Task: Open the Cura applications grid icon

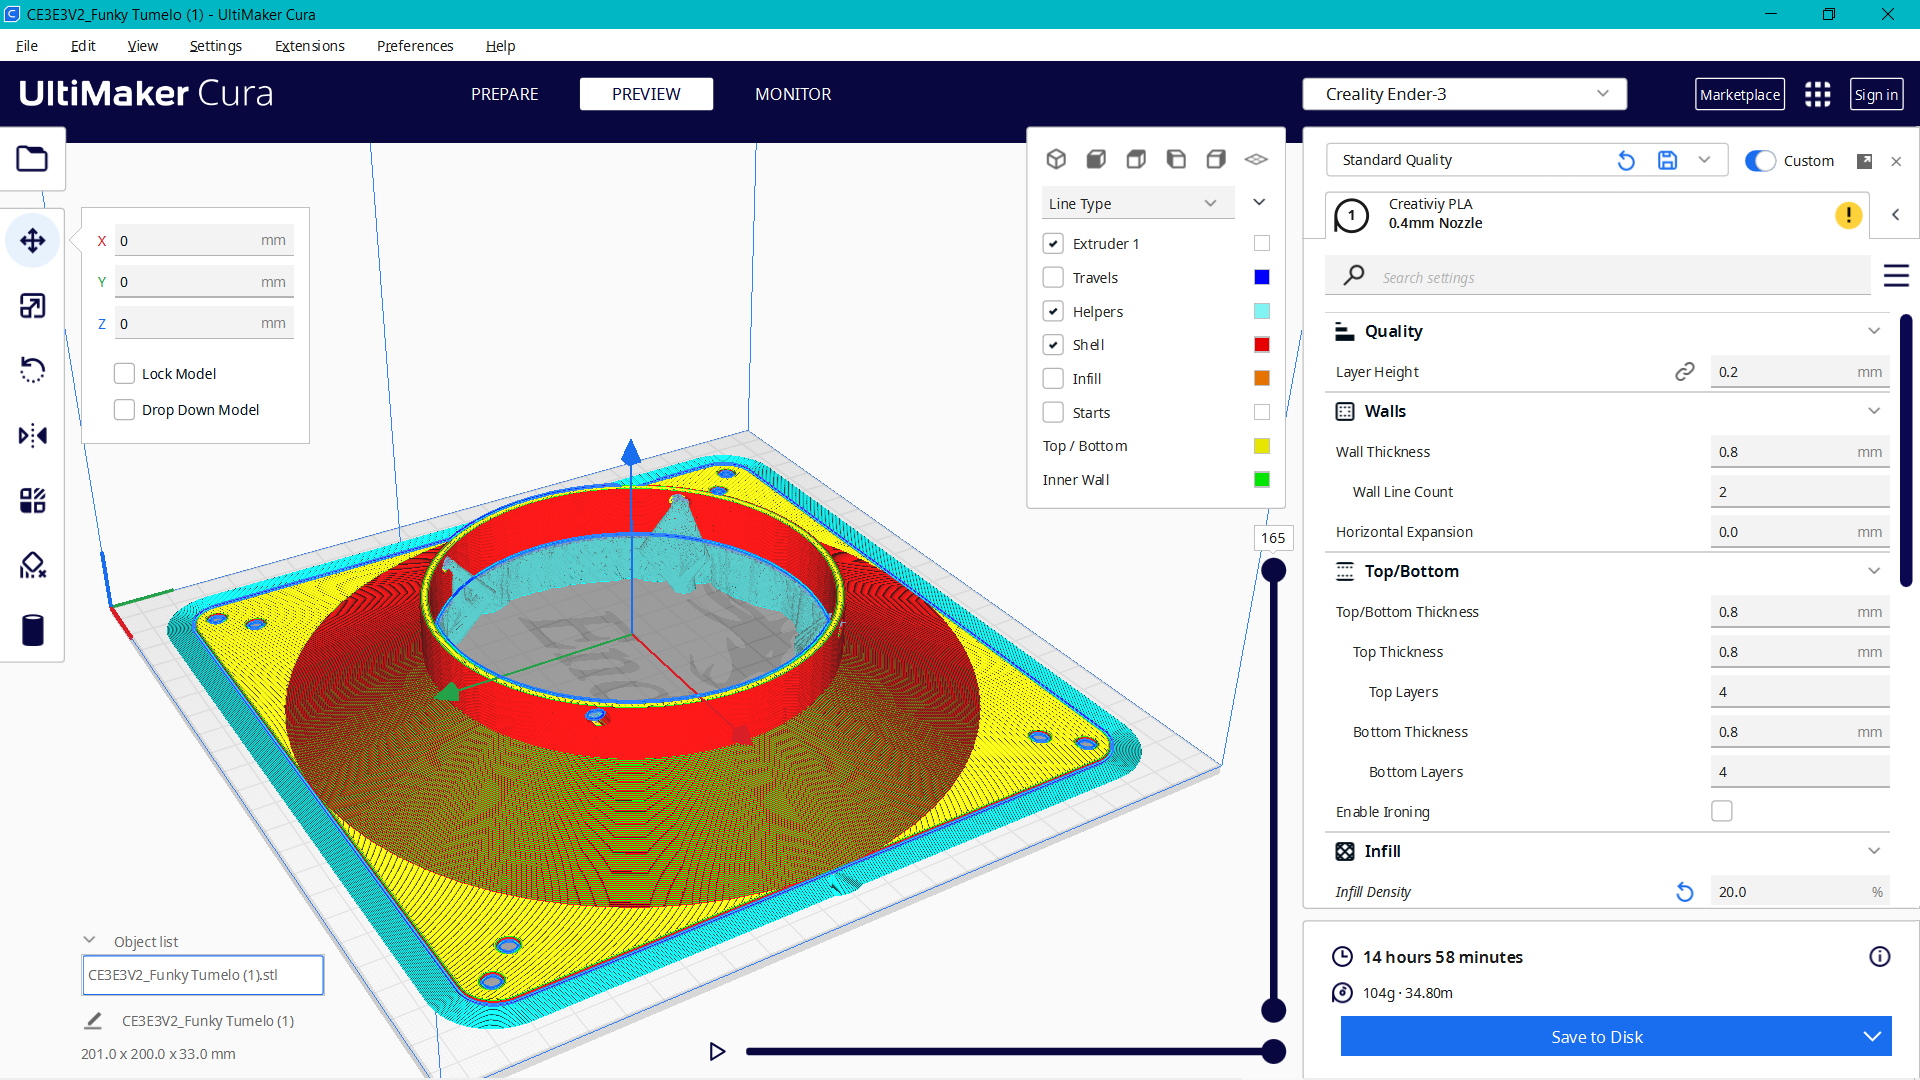Action: tap(1817, 94)
